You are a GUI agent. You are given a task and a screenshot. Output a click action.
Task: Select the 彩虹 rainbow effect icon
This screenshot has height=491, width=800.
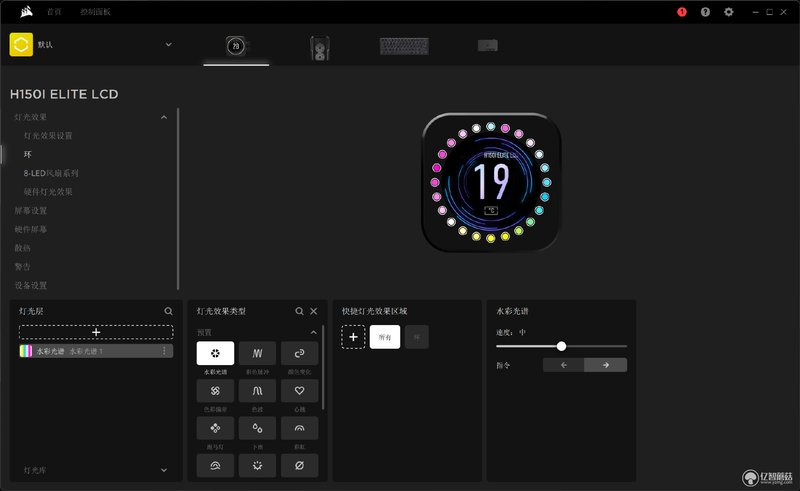click(x=299, y=428)
